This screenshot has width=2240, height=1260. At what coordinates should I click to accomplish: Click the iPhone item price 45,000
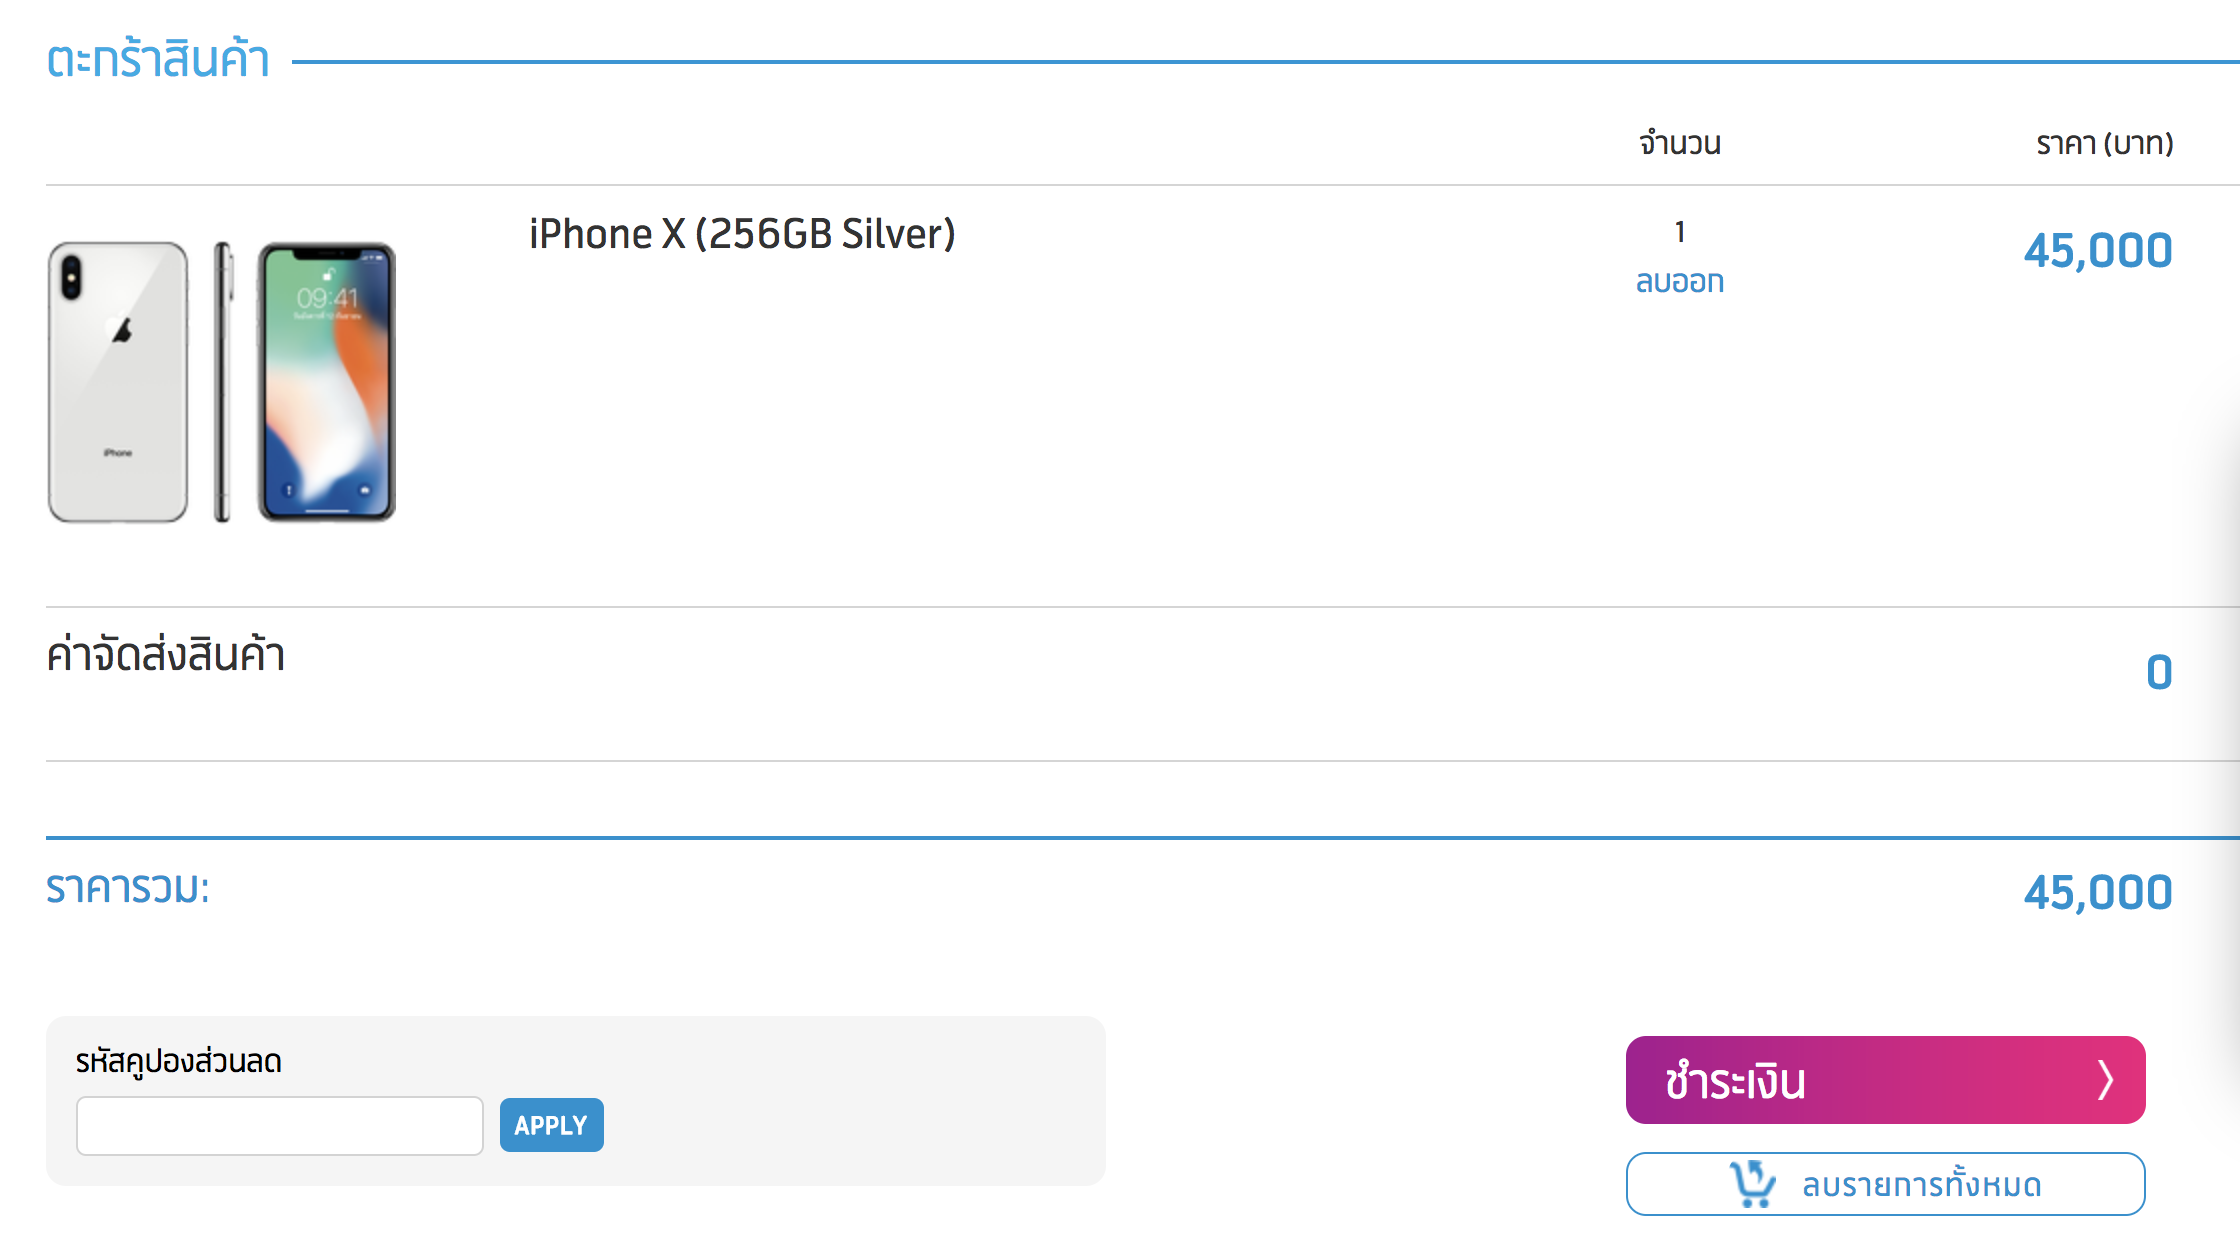point(2098,250)
